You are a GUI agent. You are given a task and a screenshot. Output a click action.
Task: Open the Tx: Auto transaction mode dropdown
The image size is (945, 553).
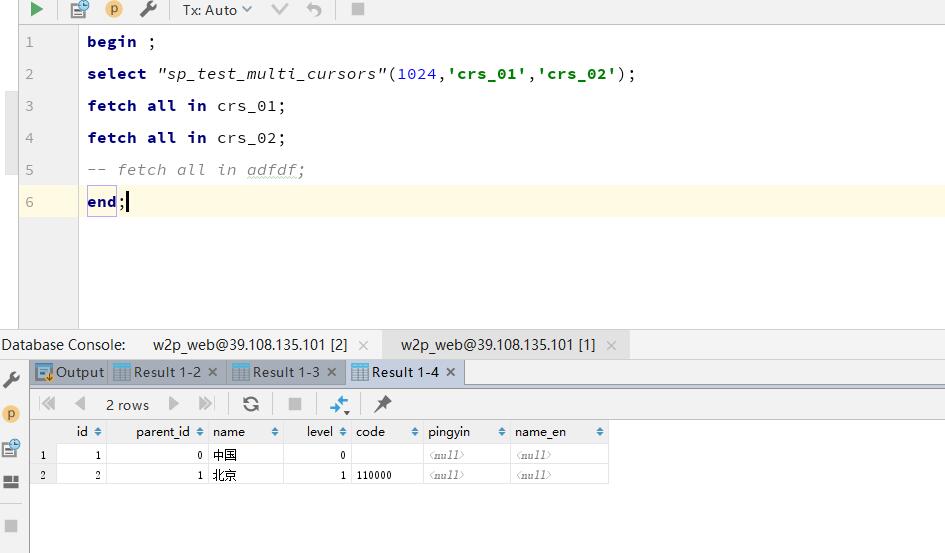pos(217,10)
